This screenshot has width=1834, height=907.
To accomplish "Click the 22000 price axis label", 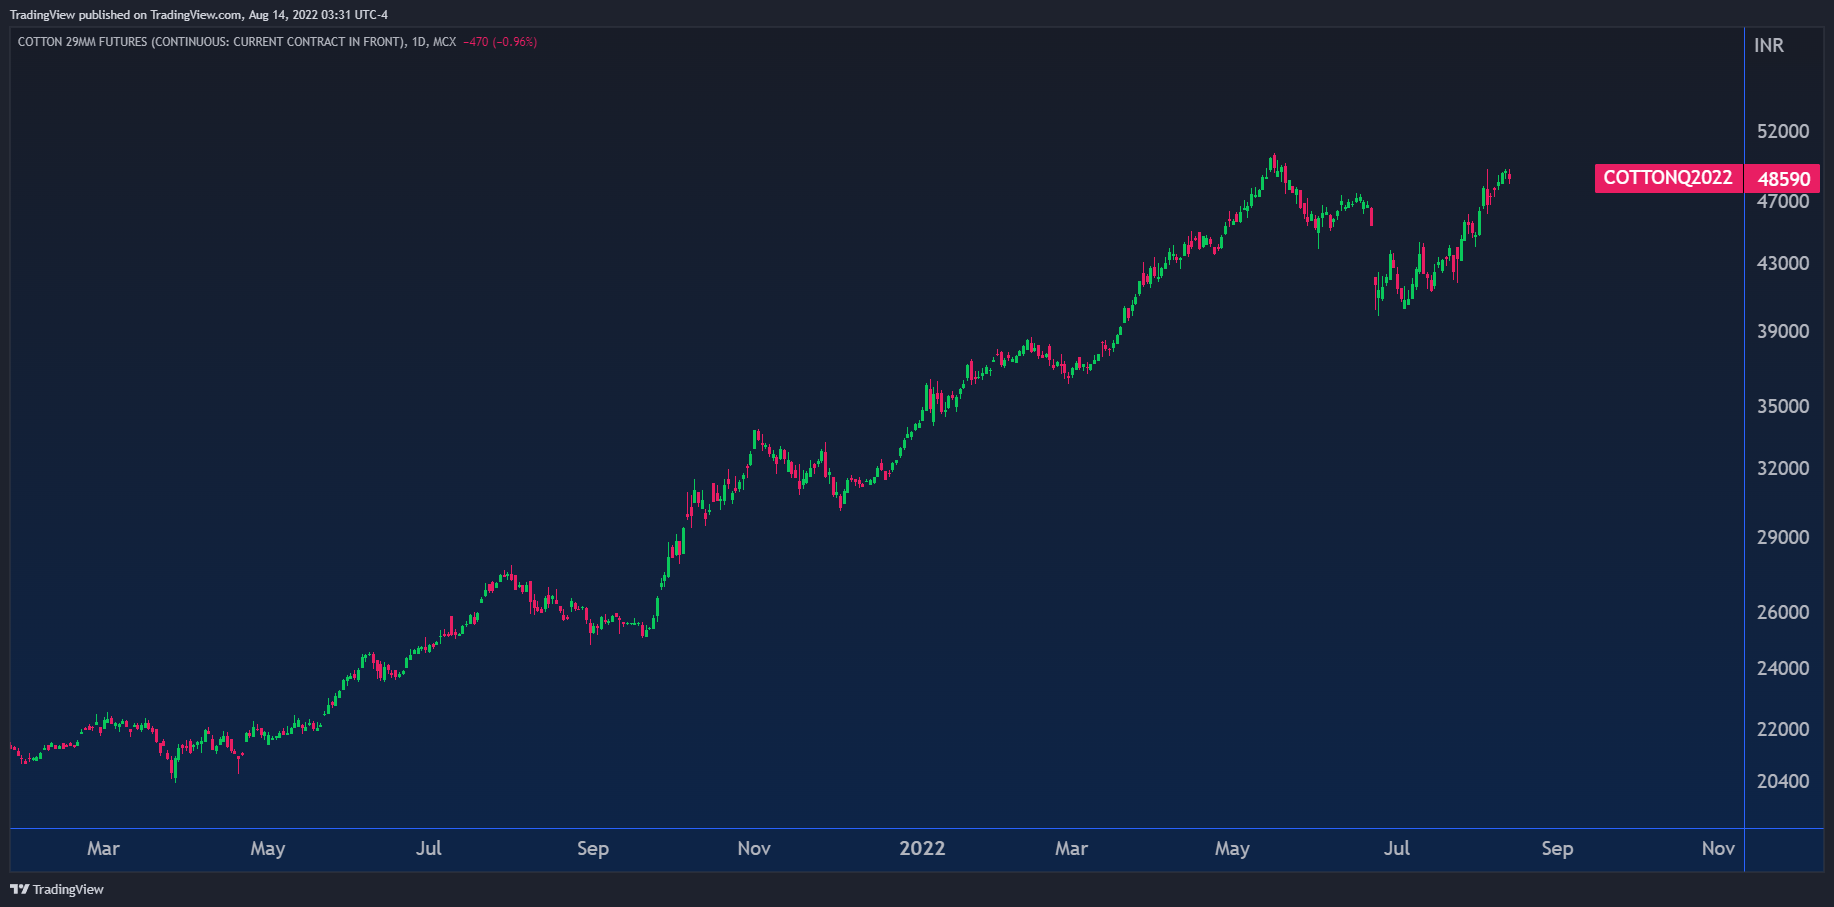I will (x=1783, y=729).
